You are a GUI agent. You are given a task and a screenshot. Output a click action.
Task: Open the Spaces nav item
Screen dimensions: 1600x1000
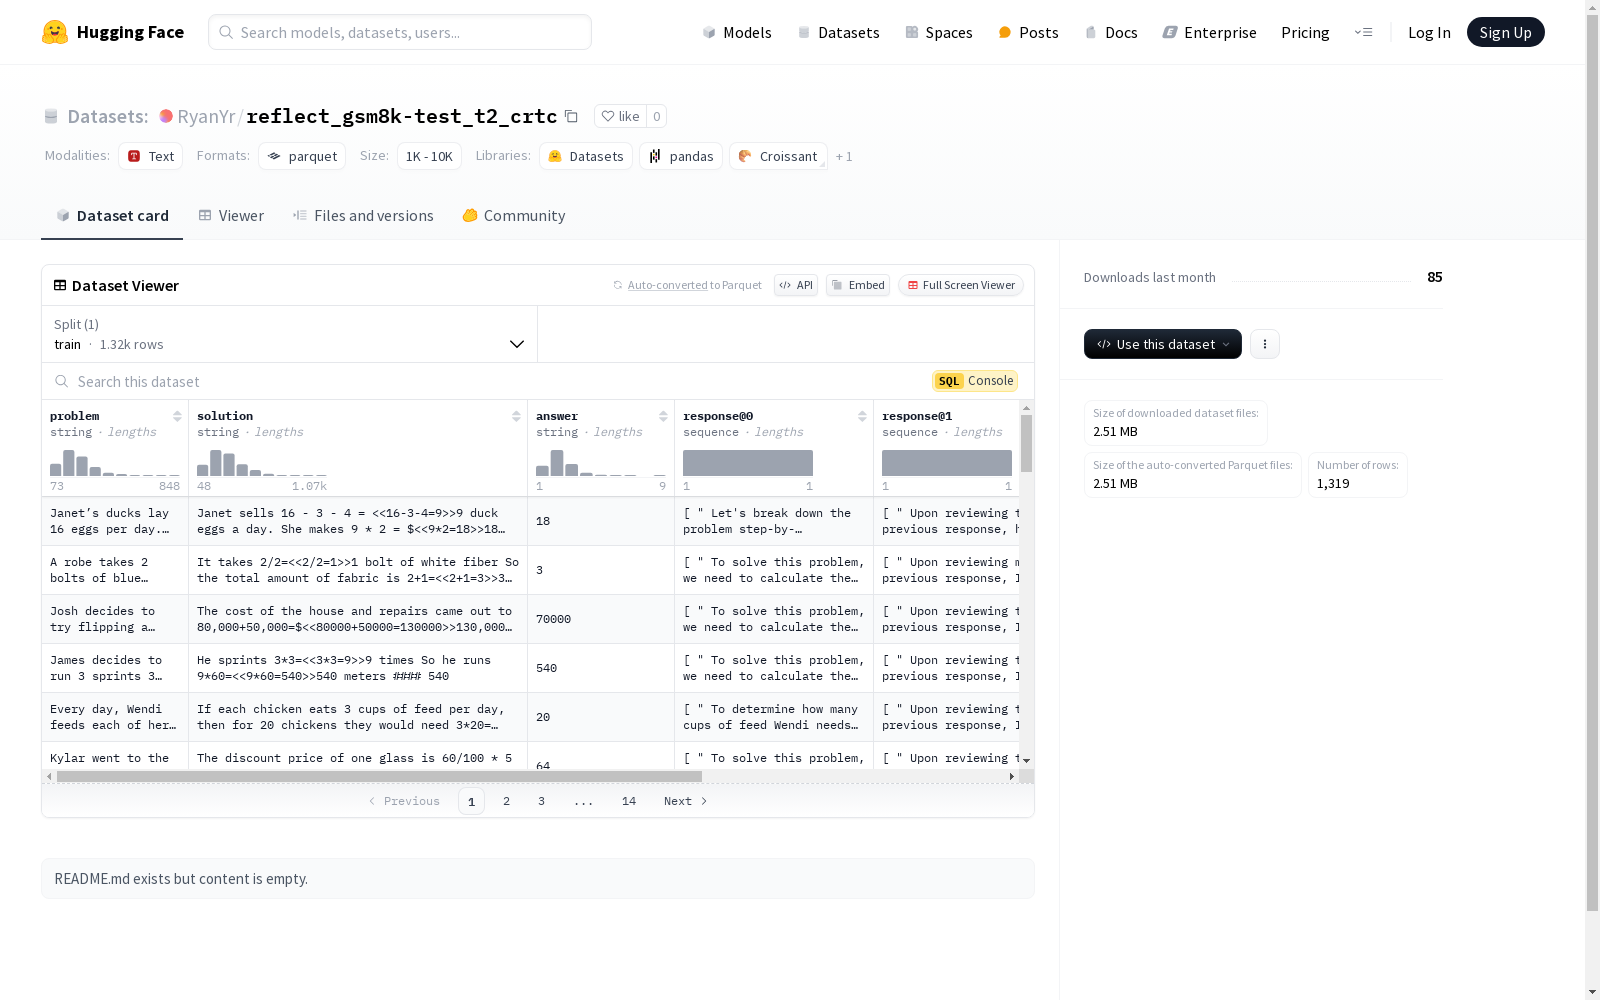click(x=939, y=32)
